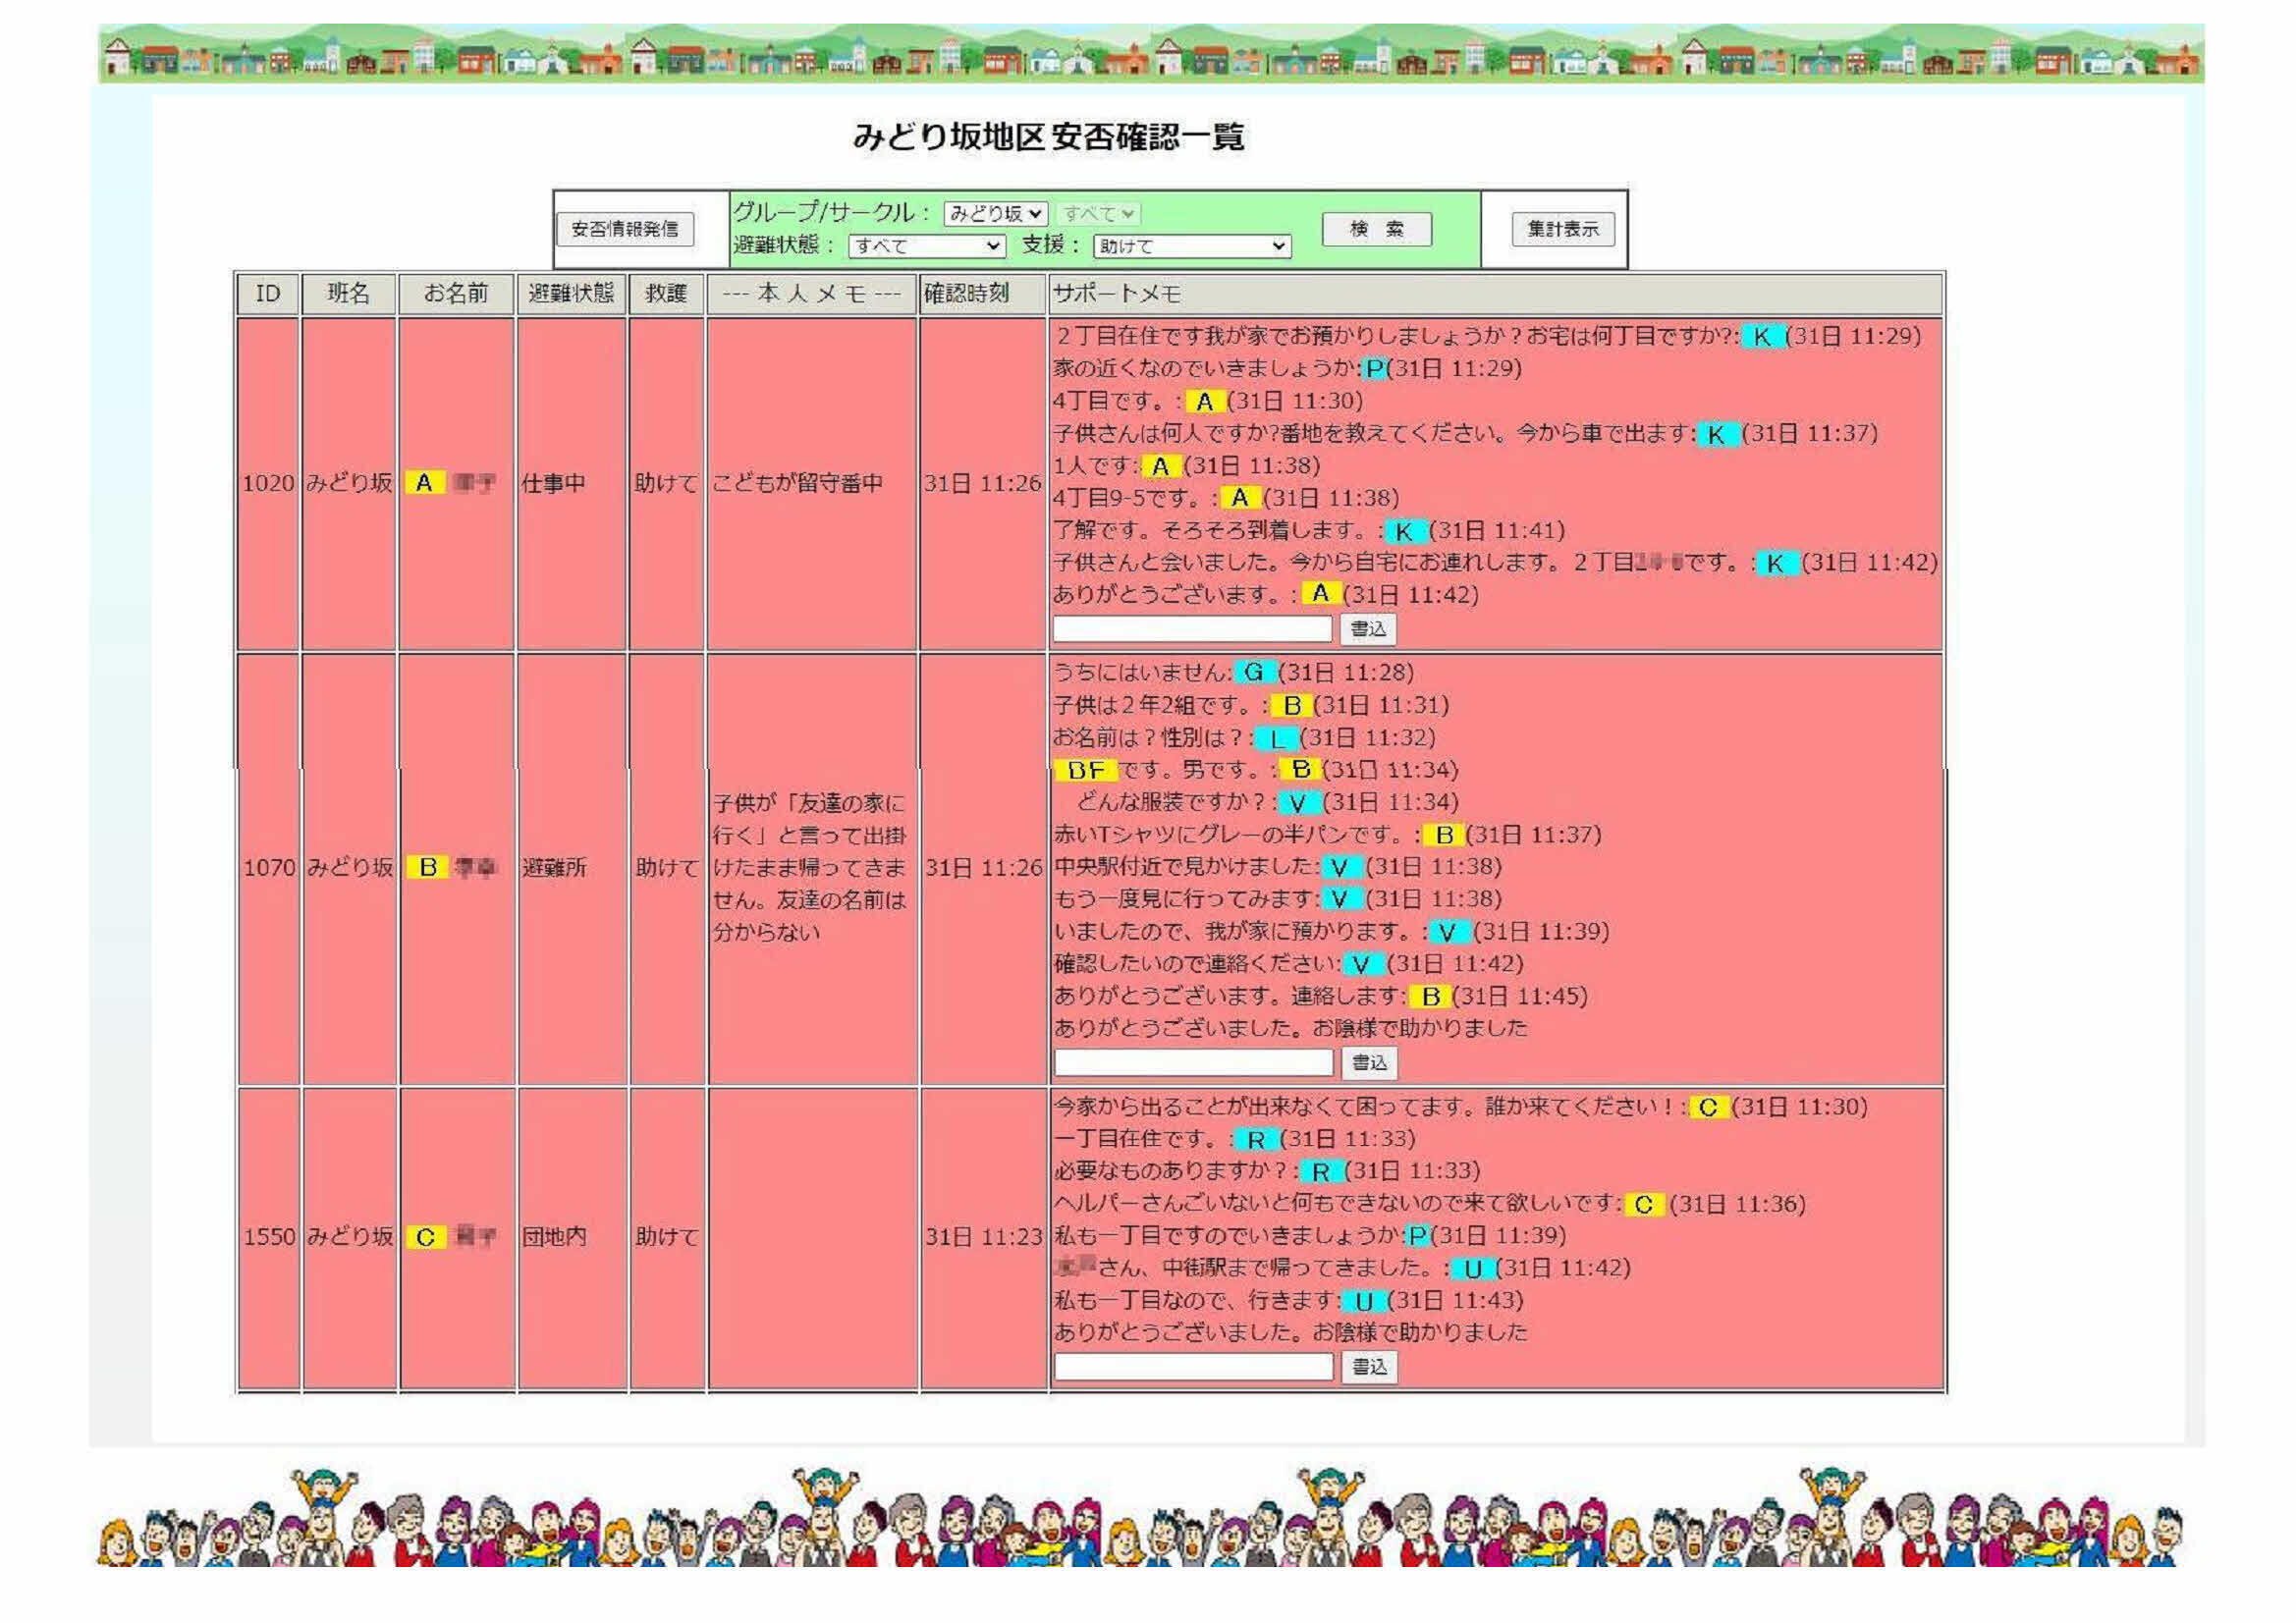Open the みどり坂 group dropdown
2296x1623 pixels.
995,213
